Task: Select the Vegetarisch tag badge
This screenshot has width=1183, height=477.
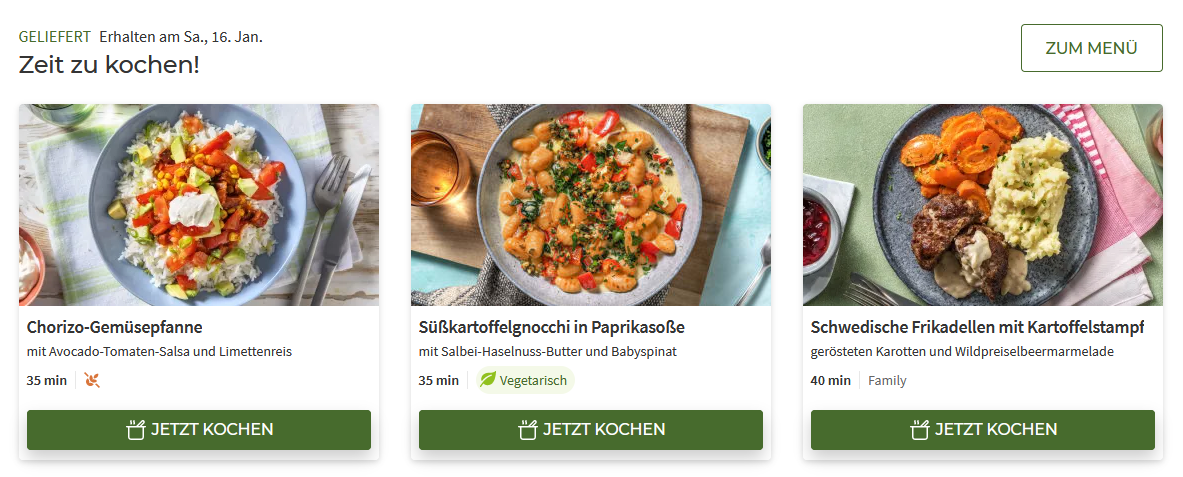Action: [525, 380]
